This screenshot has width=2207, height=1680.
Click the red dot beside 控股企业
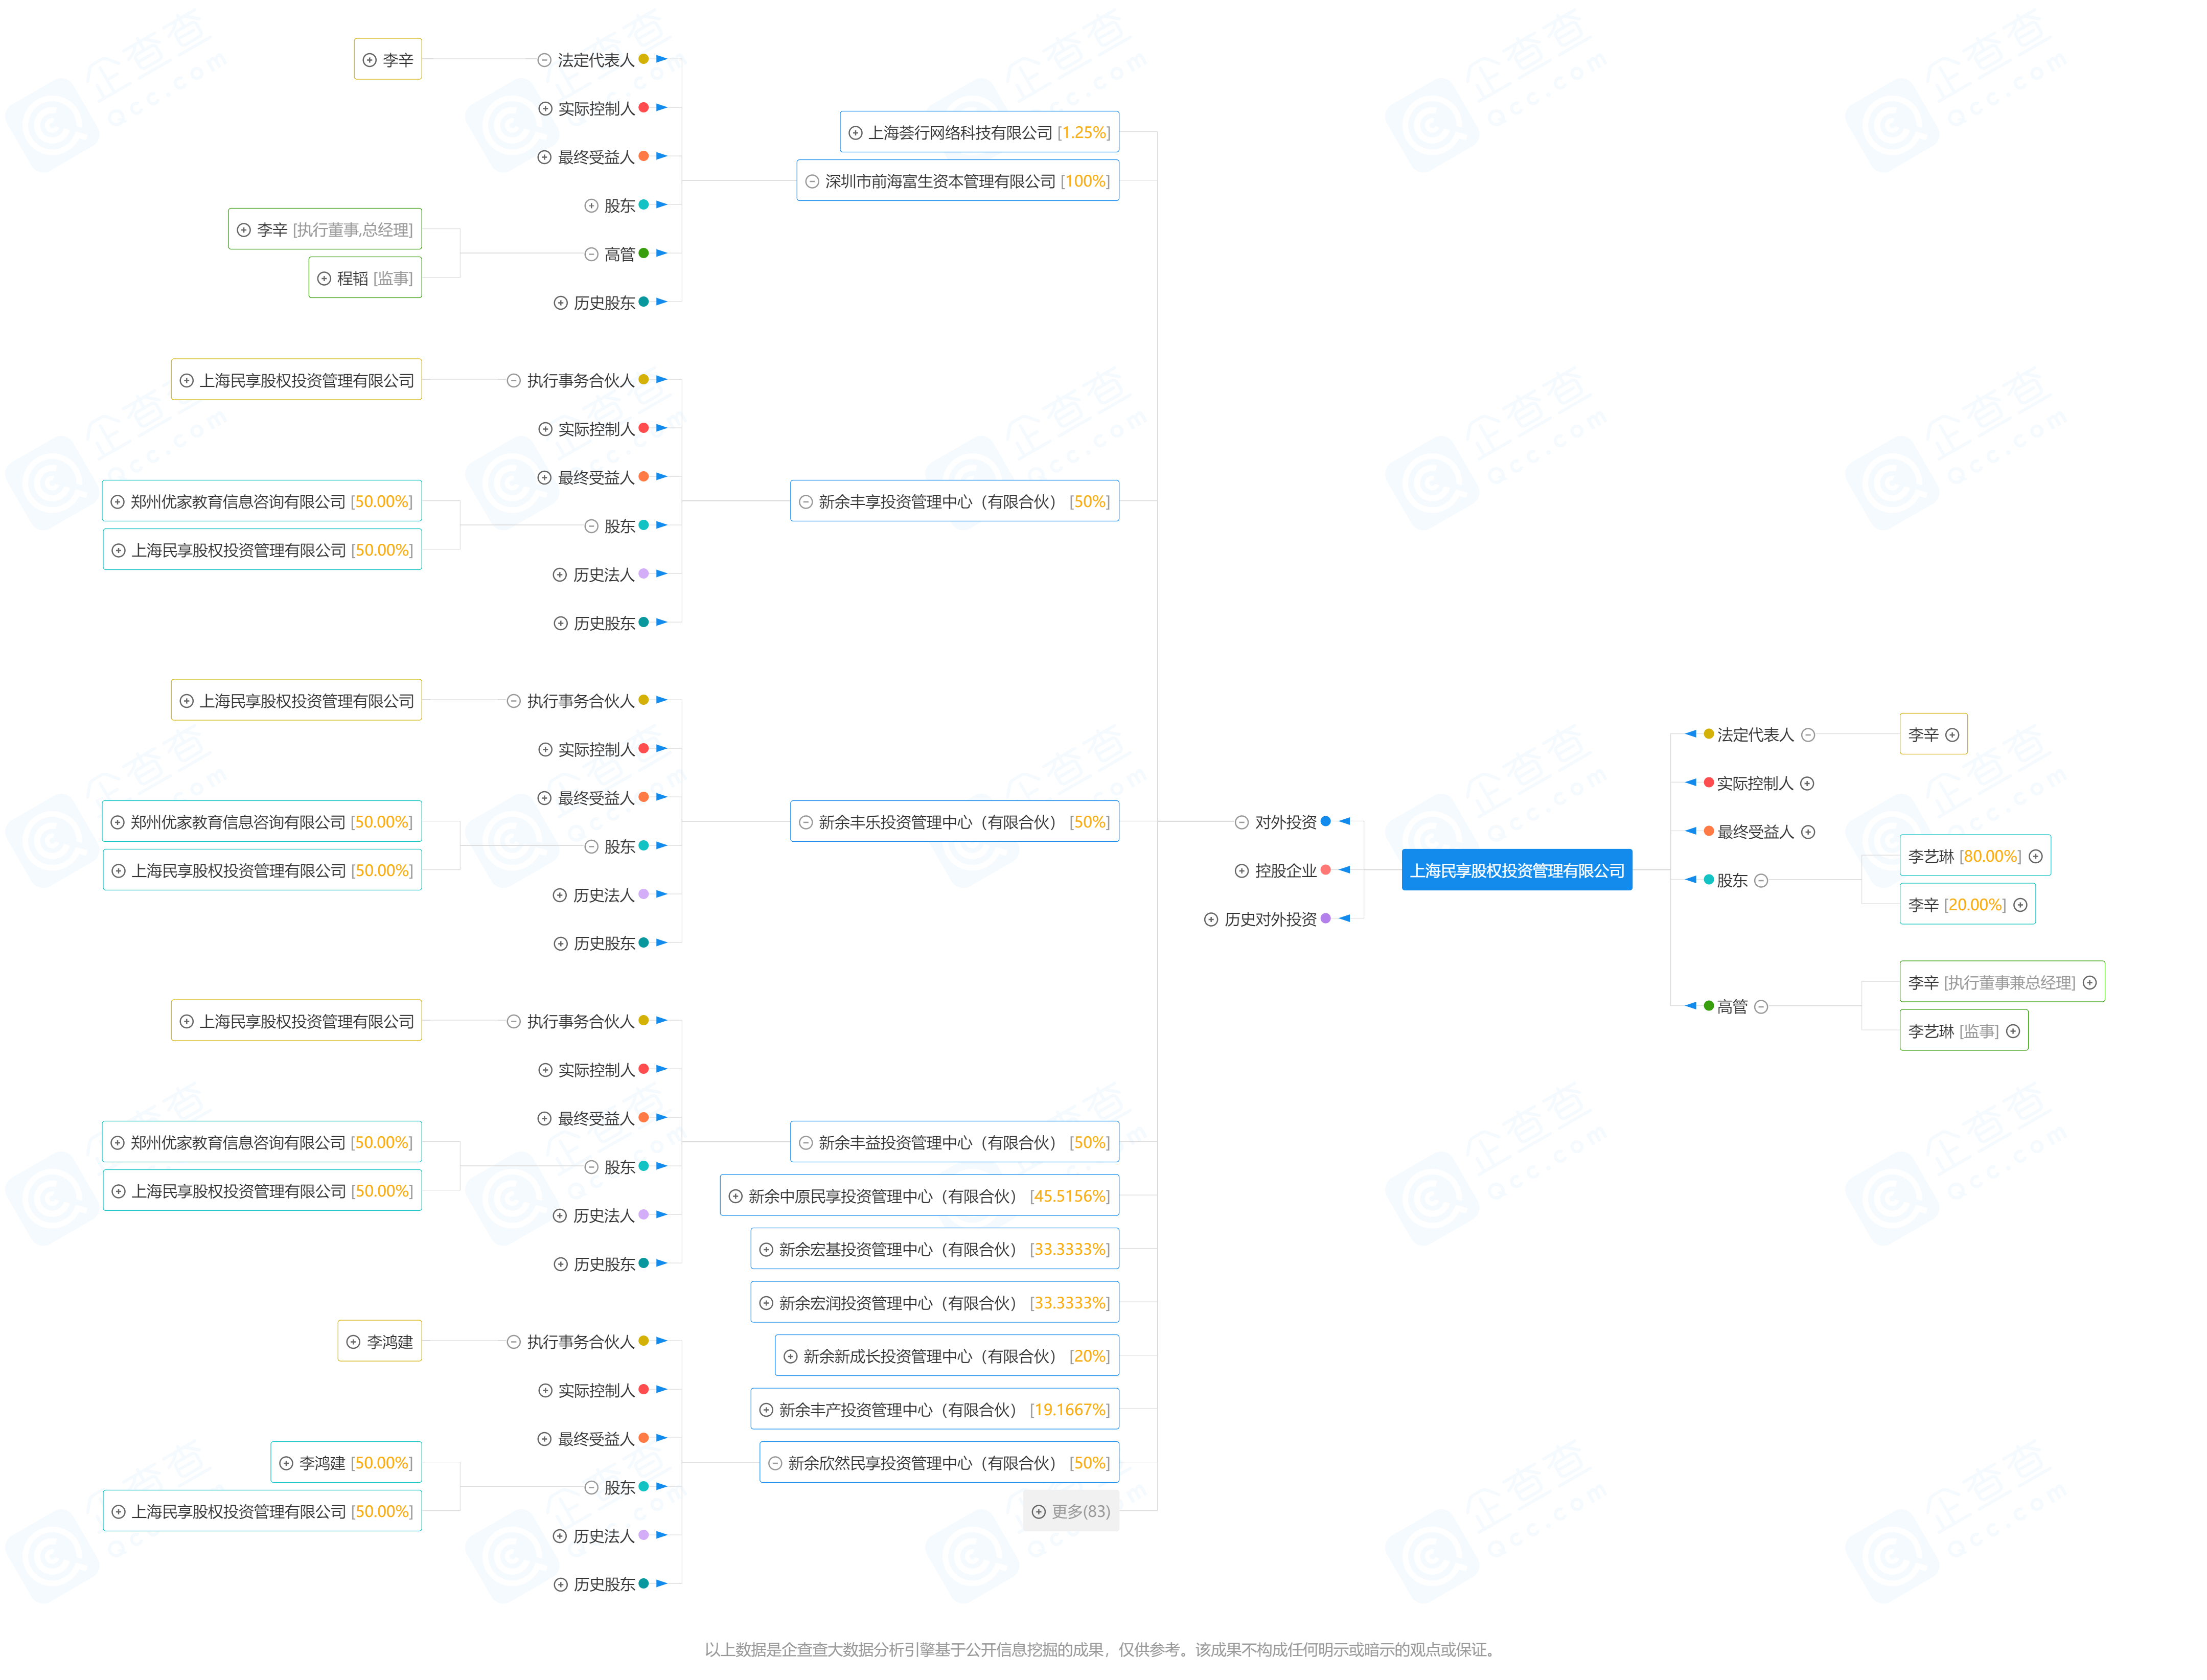tap(1325, 870)
